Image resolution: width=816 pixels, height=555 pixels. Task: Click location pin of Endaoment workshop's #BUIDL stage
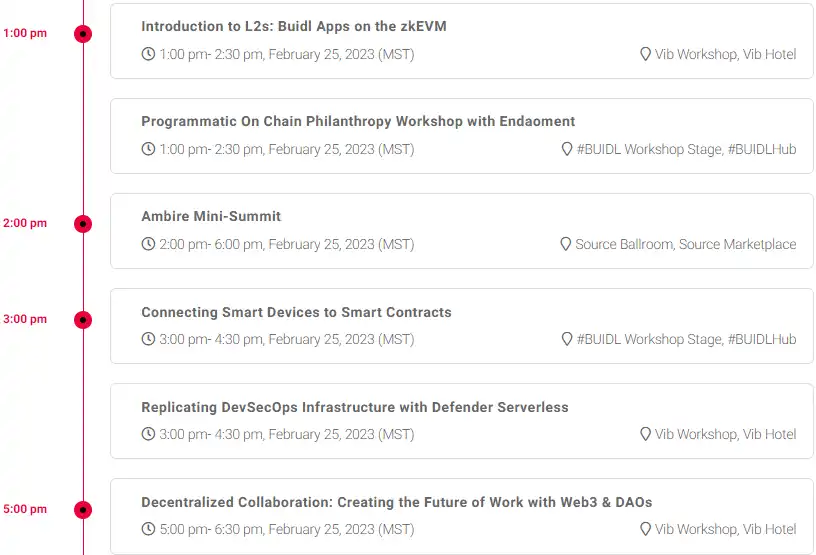tap(567, 149)
